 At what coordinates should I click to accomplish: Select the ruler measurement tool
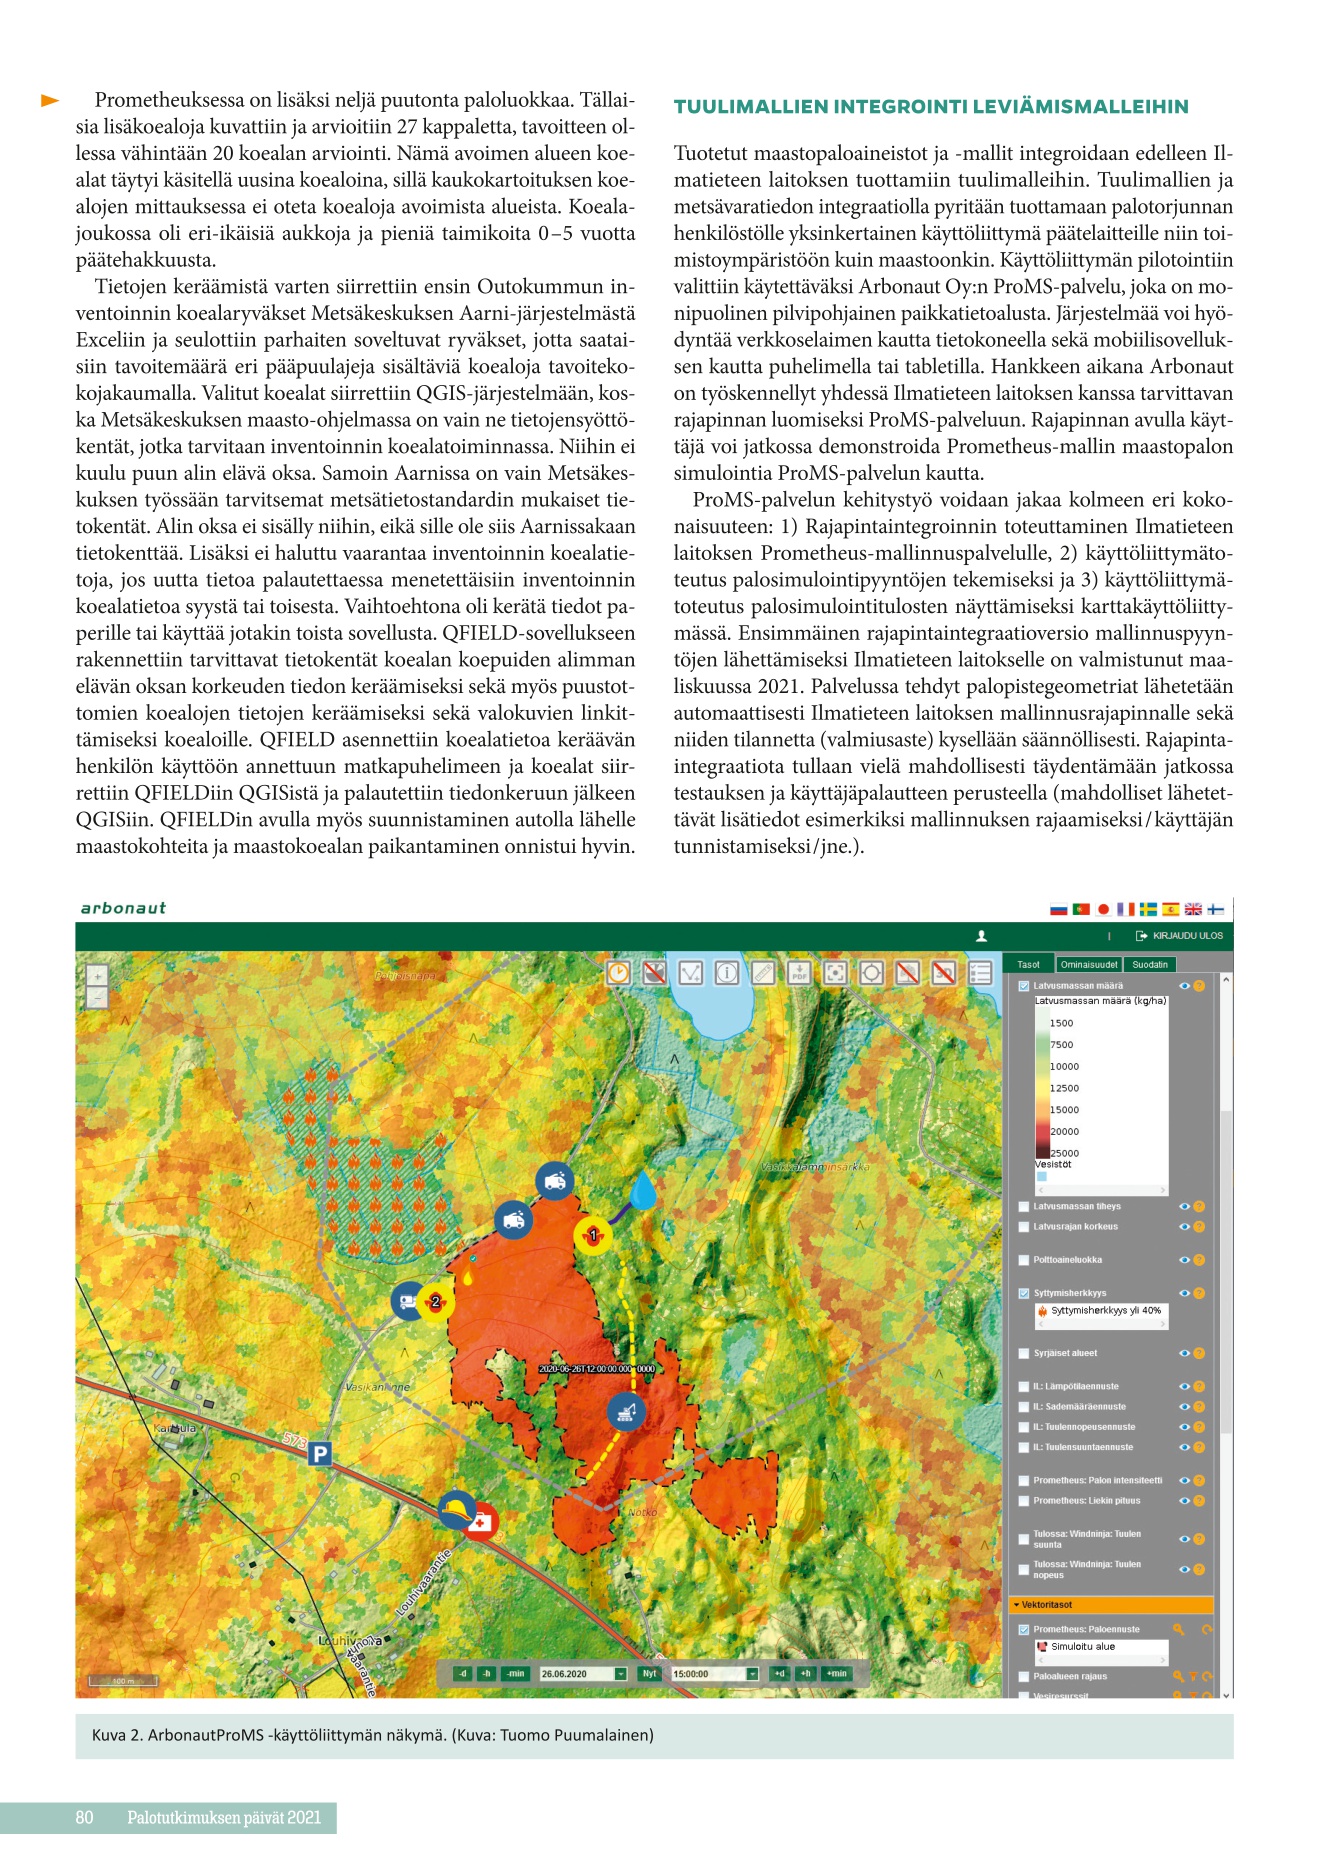point(763,972)
